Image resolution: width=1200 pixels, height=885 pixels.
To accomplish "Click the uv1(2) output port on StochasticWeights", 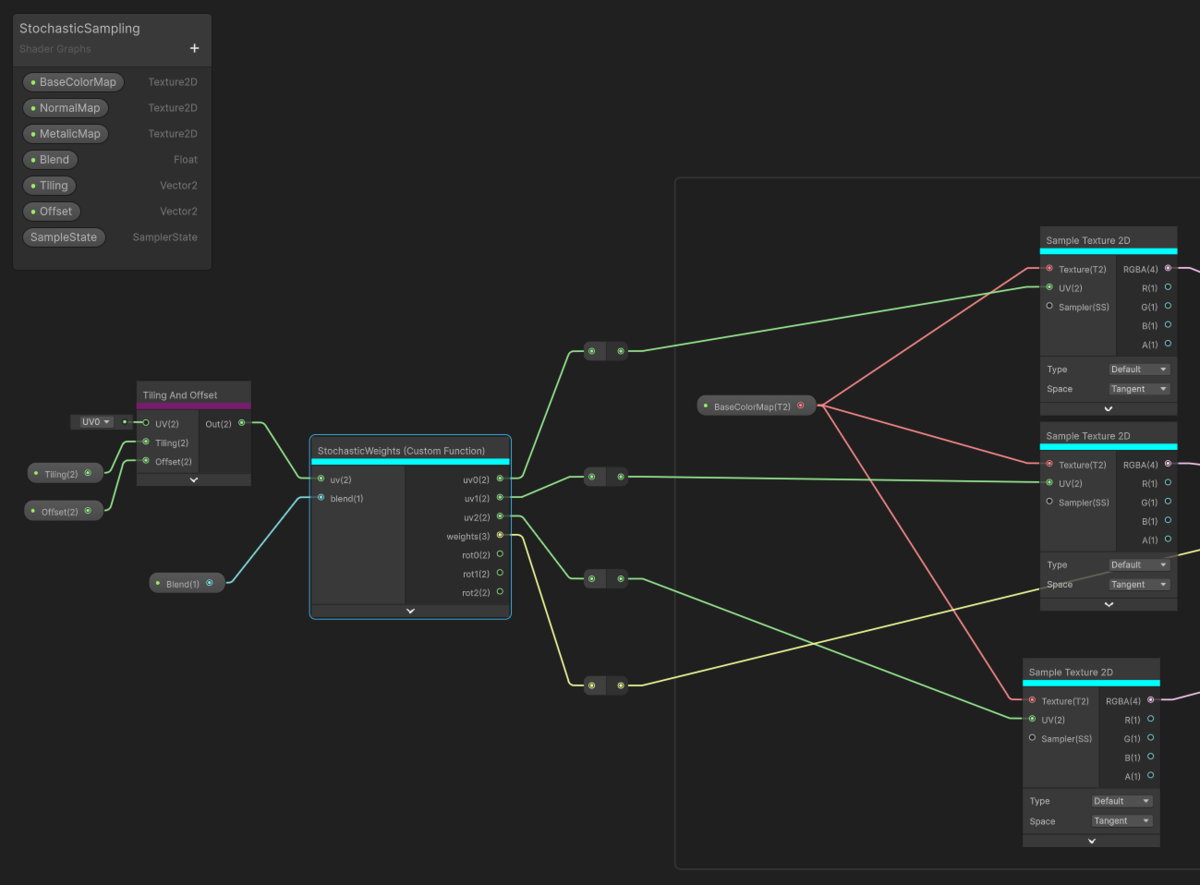I will 500,498.
